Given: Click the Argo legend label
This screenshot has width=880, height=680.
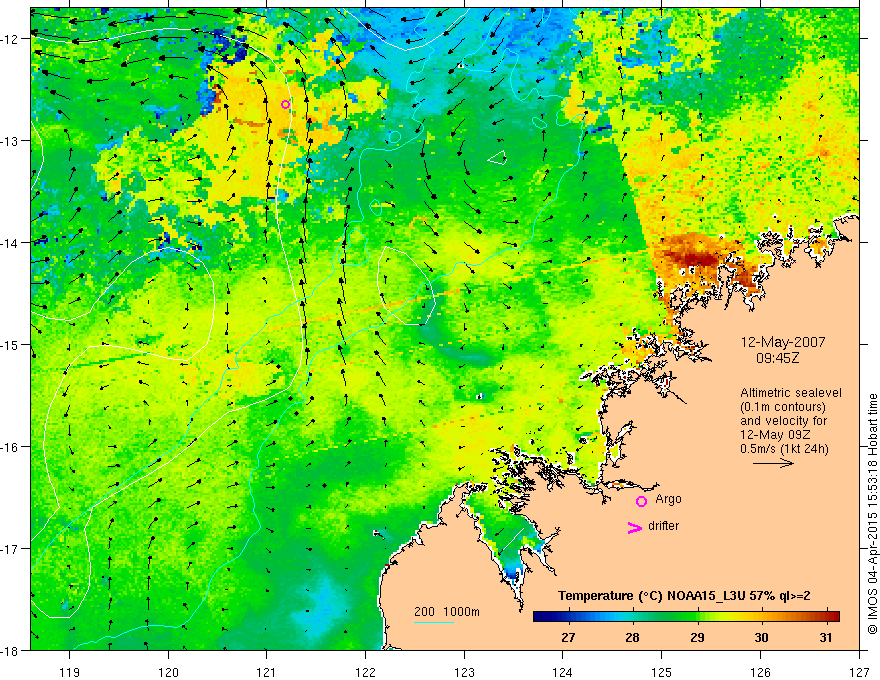Looking at the screenshot, I should tap(668, 499).
